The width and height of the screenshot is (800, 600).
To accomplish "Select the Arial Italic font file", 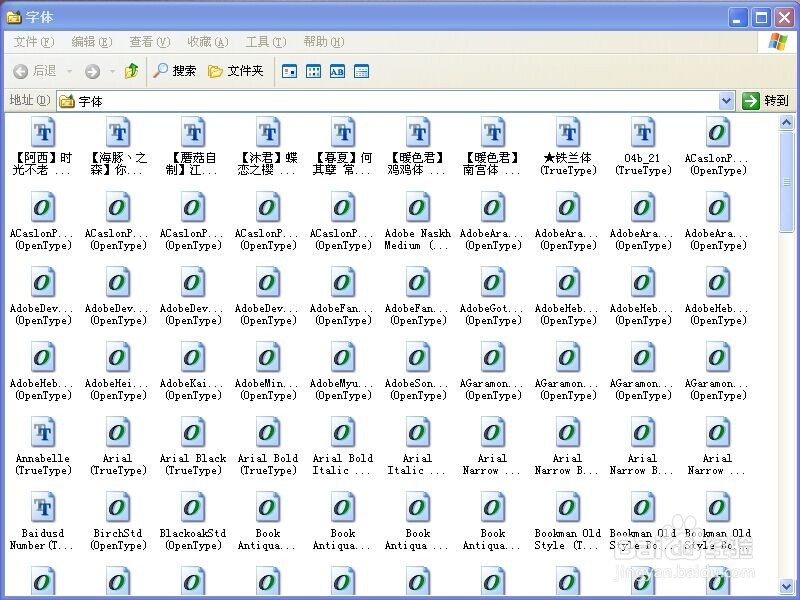I will (418, 446).
